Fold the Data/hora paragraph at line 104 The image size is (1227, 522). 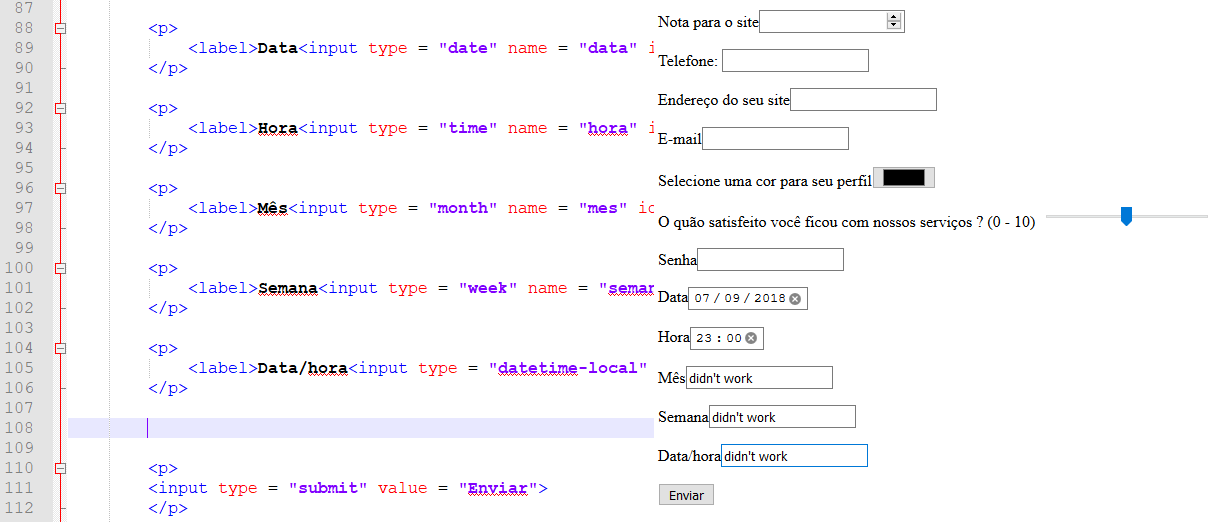click(60, 349)
